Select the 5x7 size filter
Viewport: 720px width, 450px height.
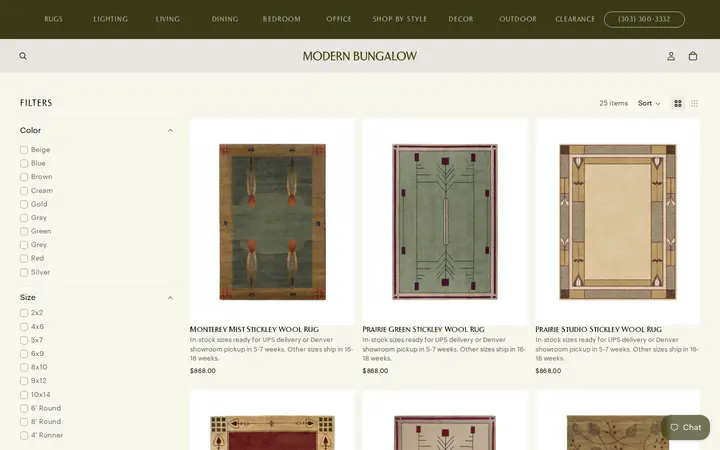(24, 340)
